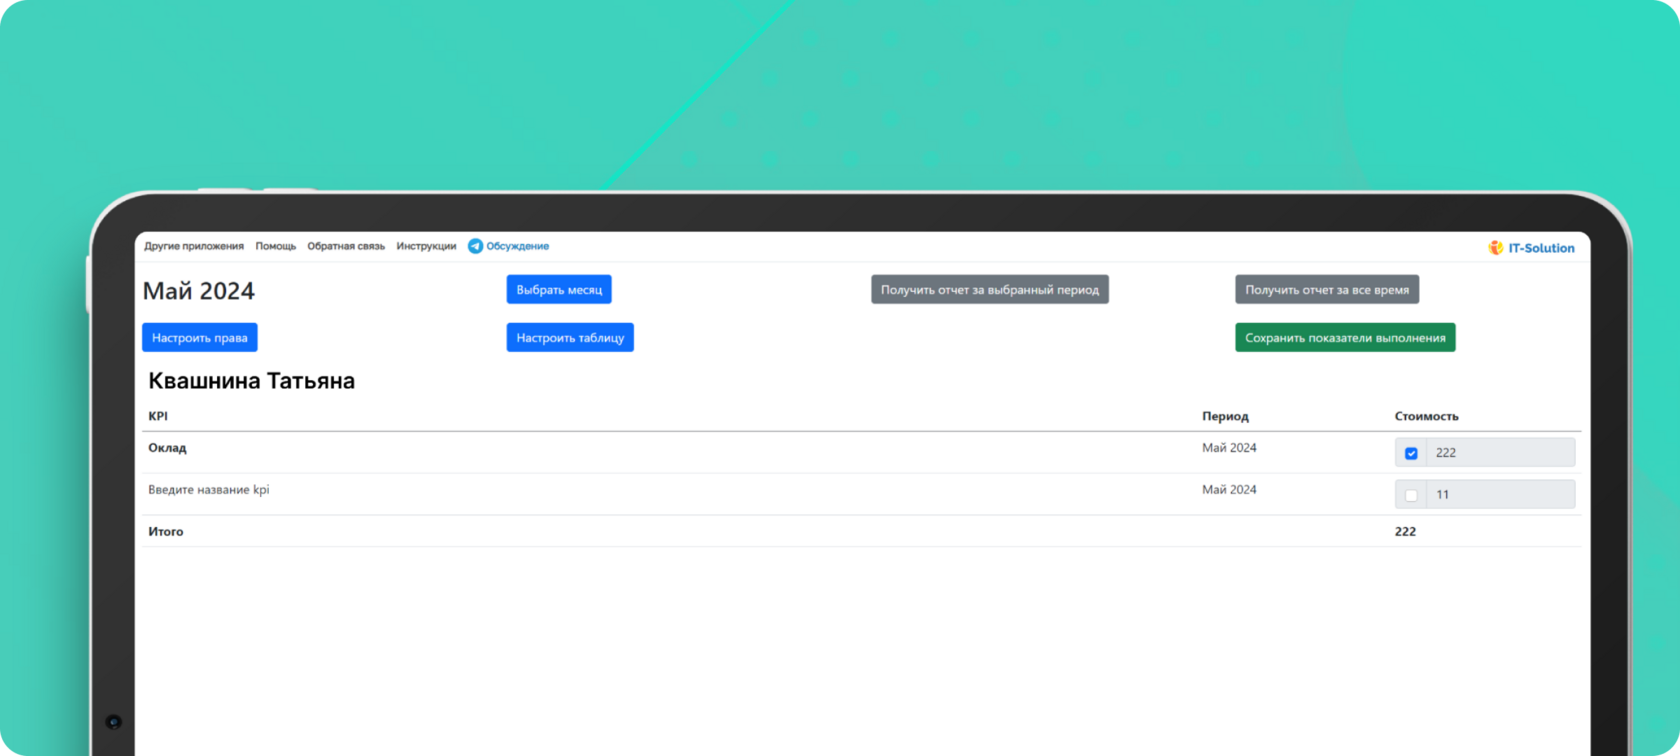The width and height of the screenshot is (1680, 756).
Task: Open the Другие приложения menu item
Action: (x=194, y=246)
